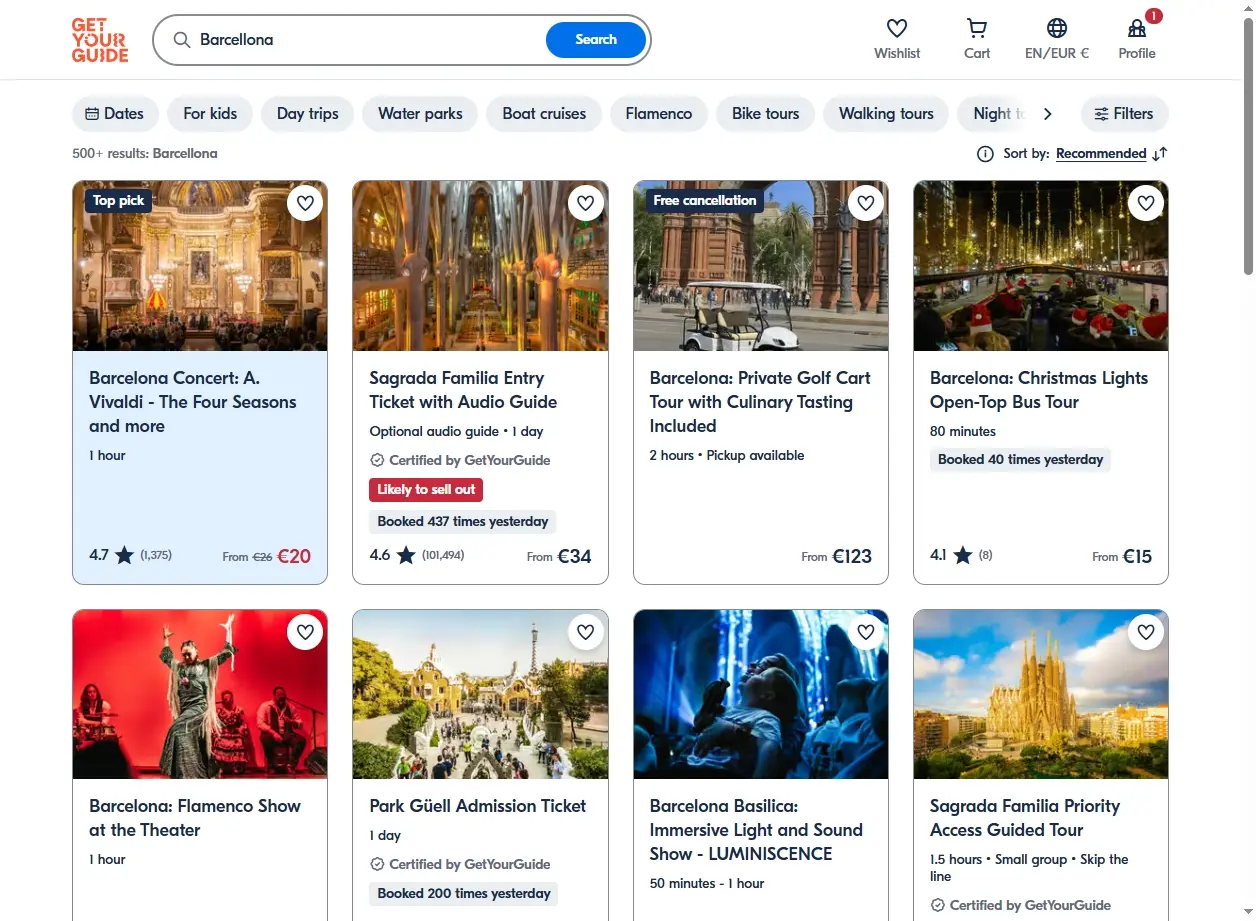Open the Vivaldi concert hall thumbnail

[200, 266]
